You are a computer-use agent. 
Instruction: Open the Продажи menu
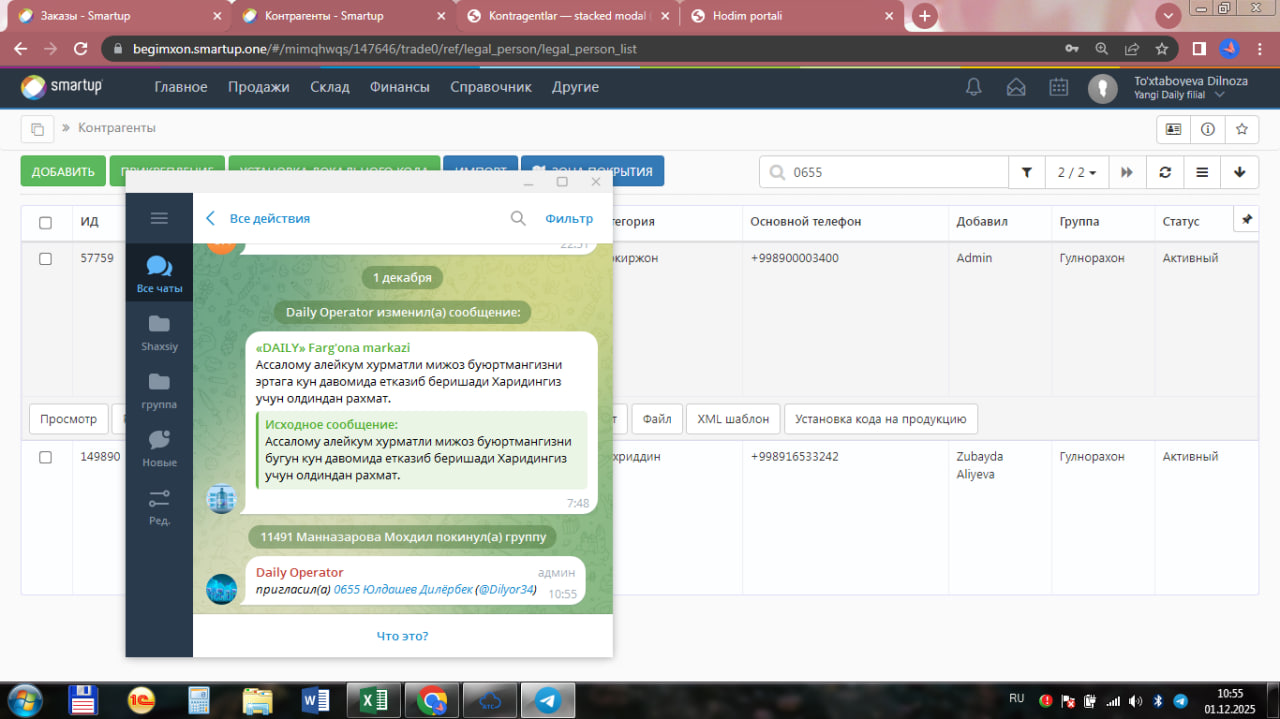[258, 87]
